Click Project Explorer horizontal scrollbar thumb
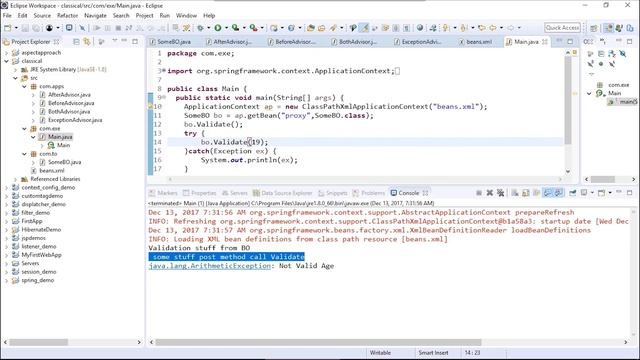The height and width of the screenshot is (360, 640). pos(38,342)
